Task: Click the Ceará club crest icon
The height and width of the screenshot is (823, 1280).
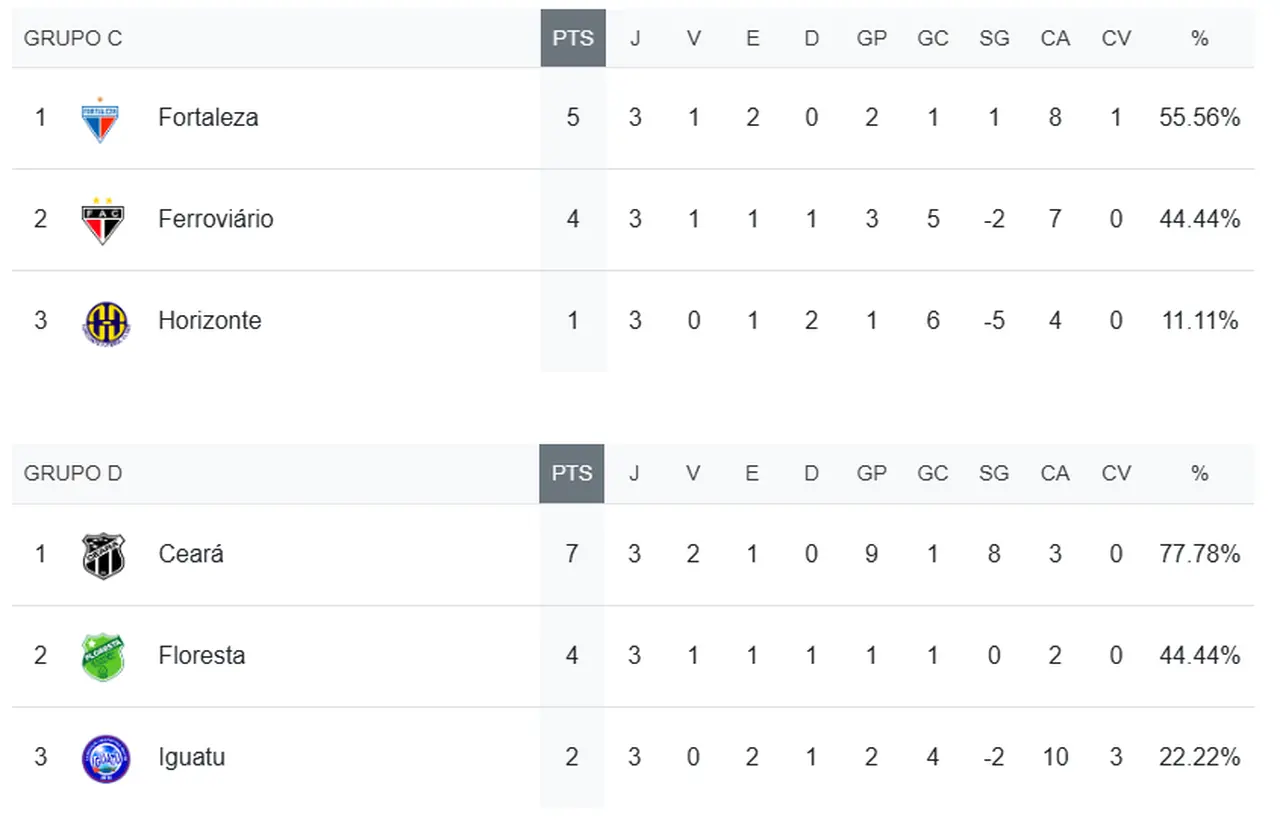Action: pos(103,555)
